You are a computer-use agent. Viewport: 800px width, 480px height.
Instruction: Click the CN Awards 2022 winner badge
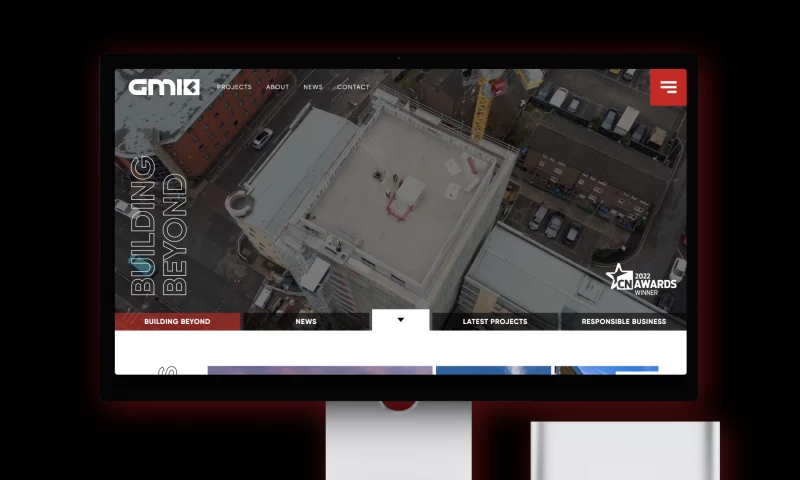641,280
